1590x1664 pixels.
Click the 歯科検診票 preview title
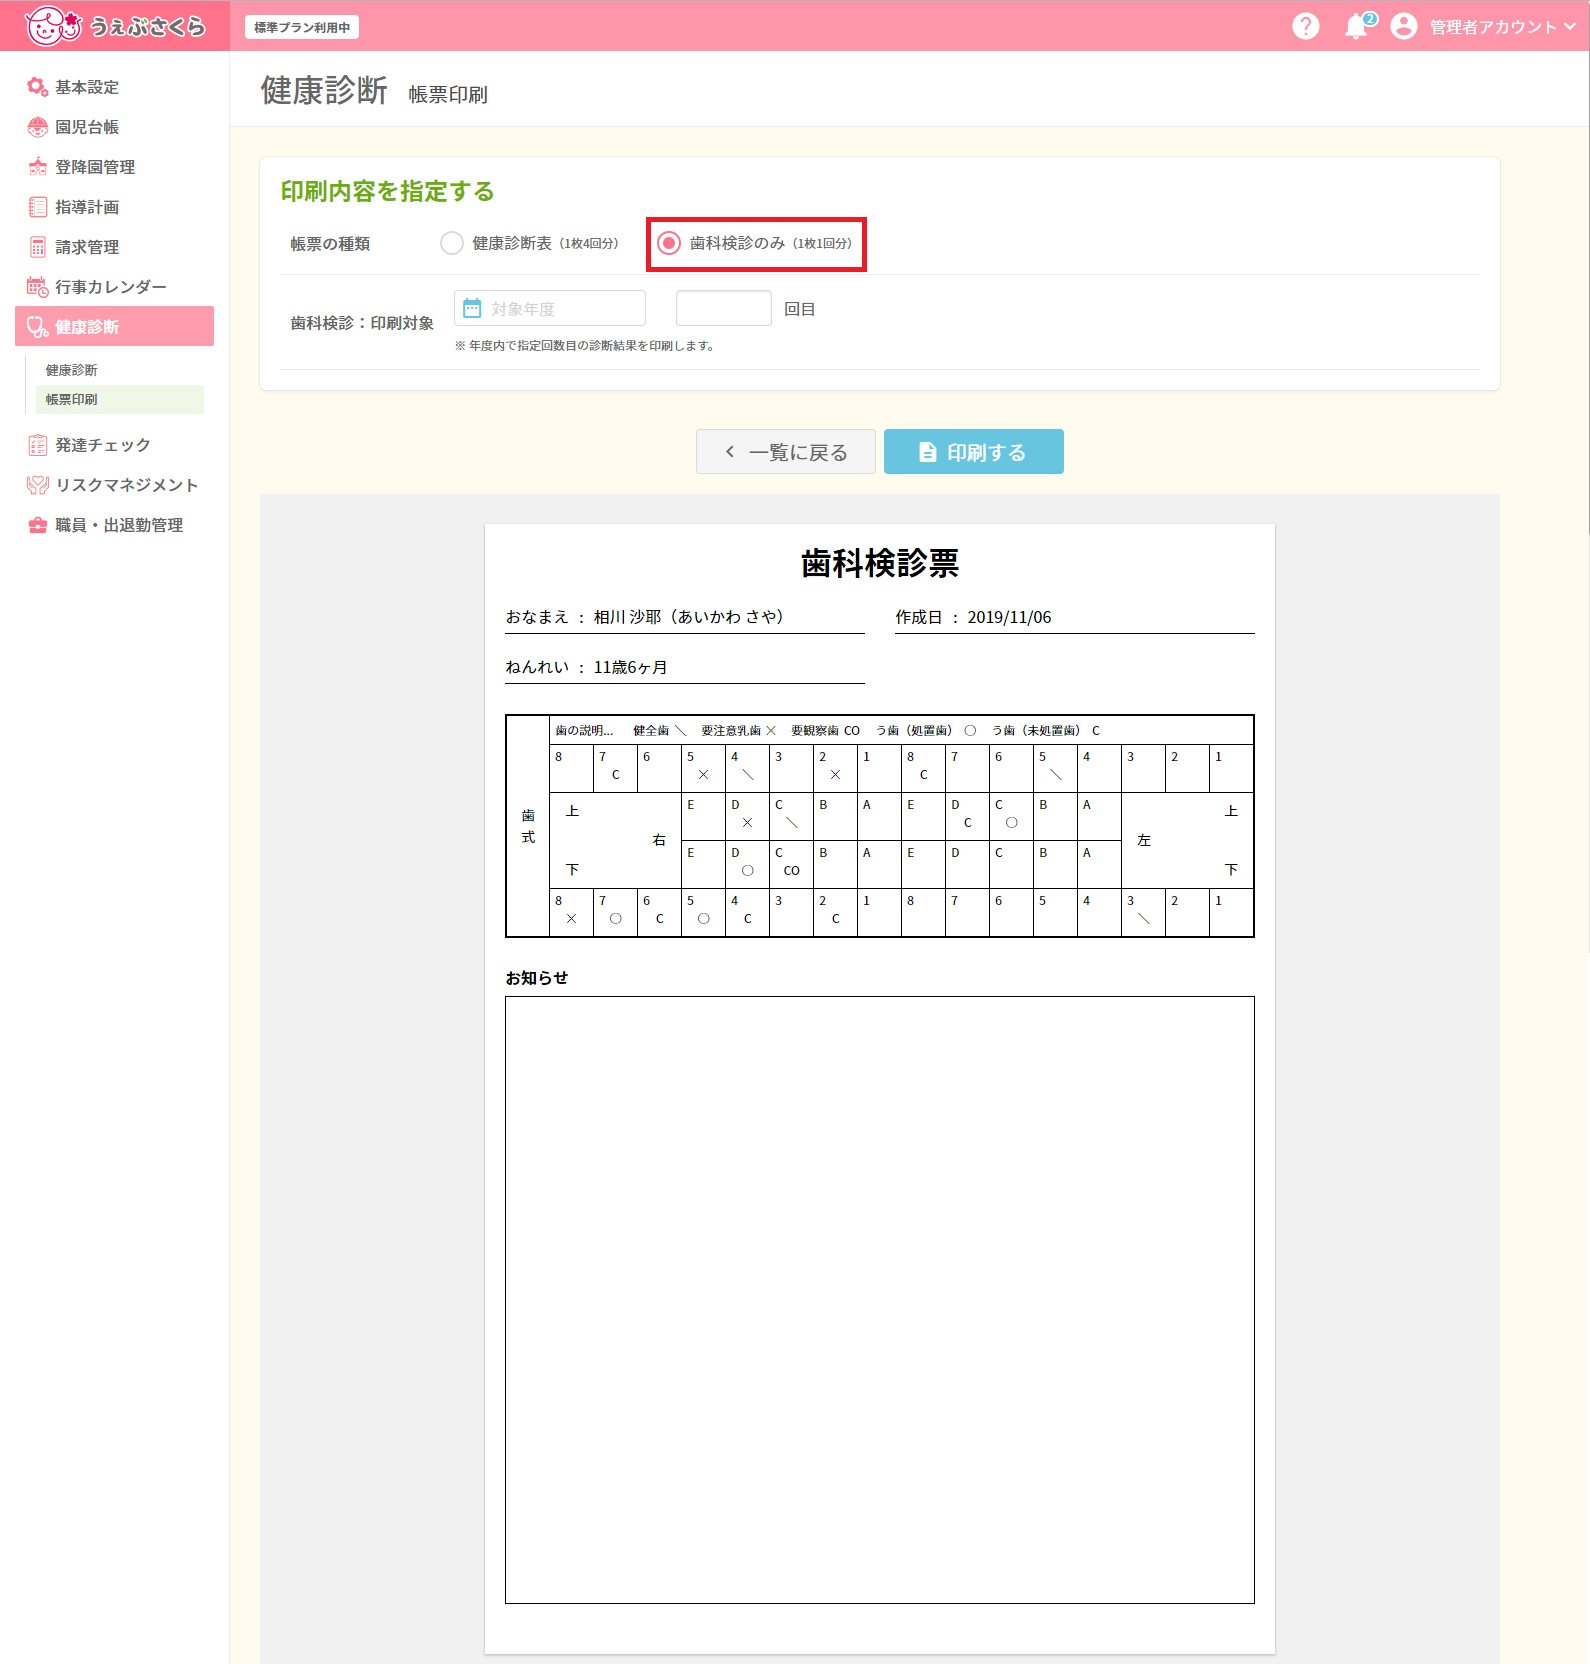pyautogui.click(x=880, y=563)
